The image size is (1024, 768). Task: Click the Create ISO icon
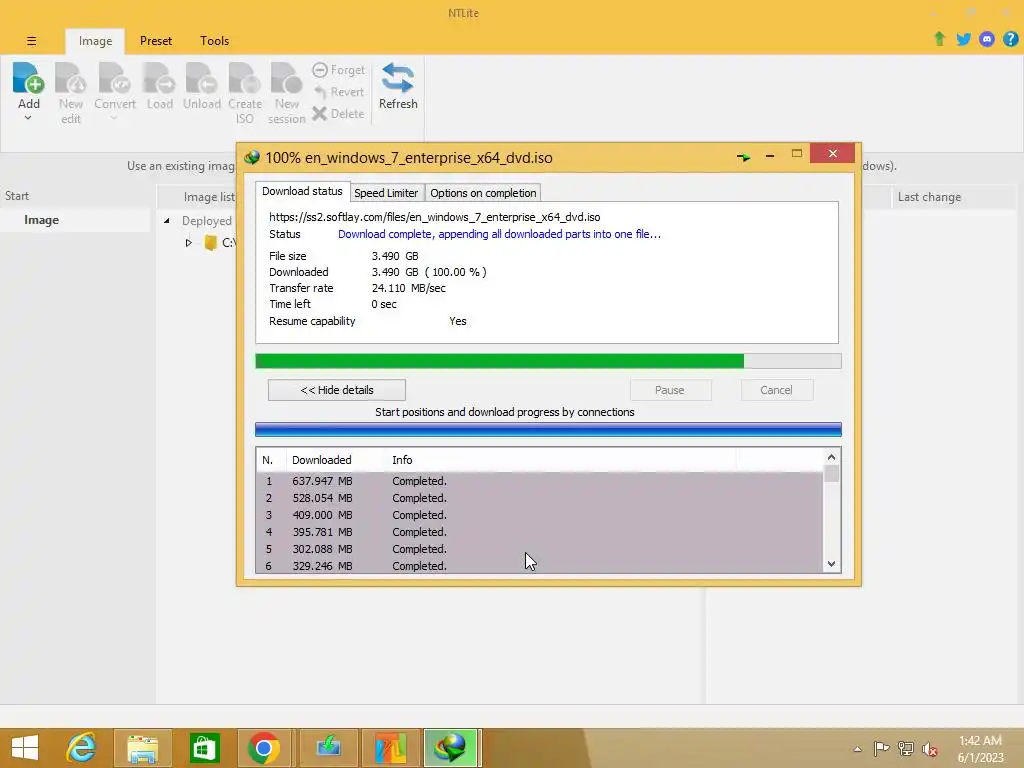pos(245,78)
